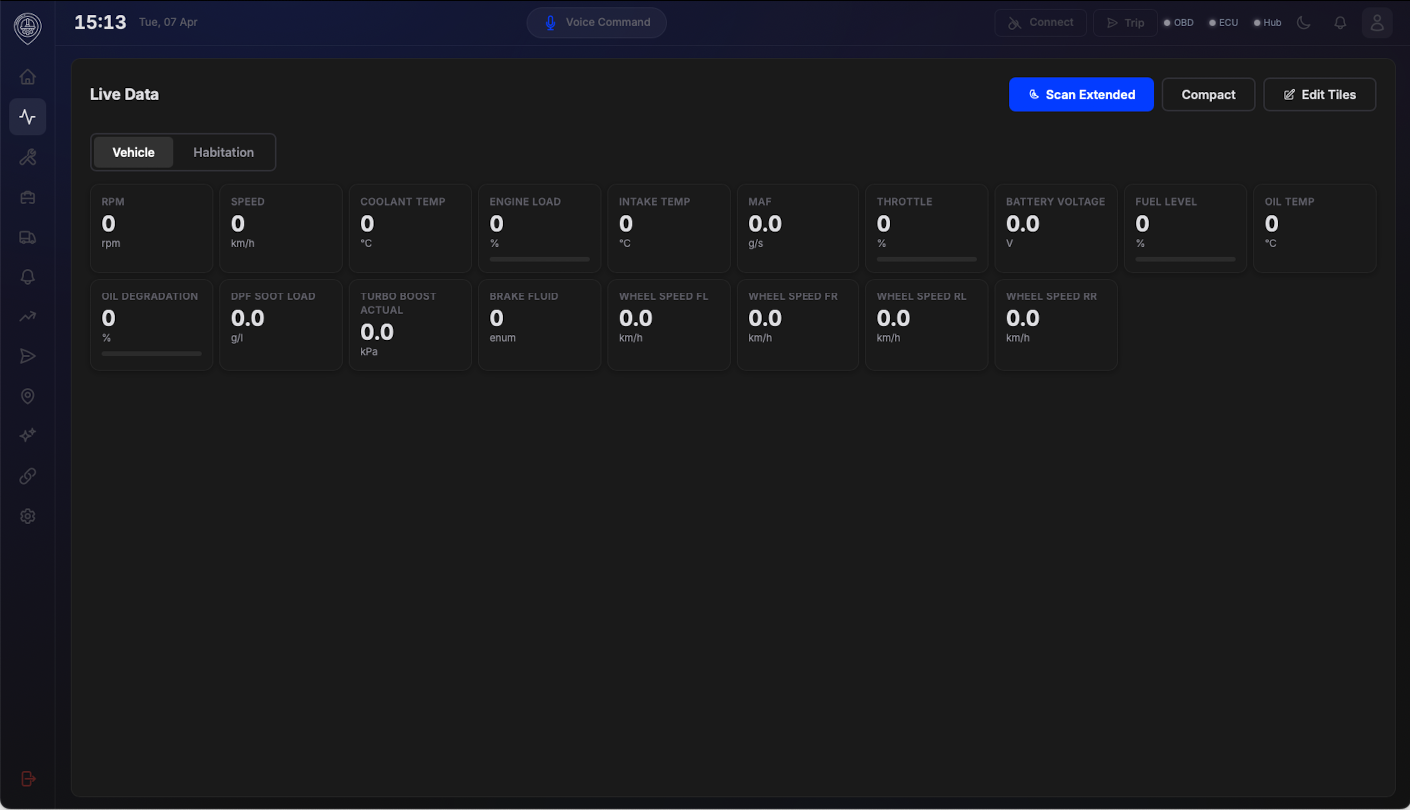Start Scan Extended
The height and width of the screenshot is (810, 1410).
coord(1081,95)
